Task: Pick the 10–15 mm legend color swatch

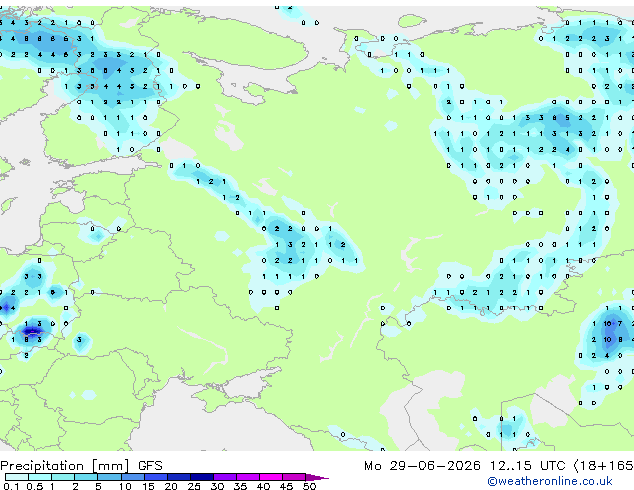Action: (132, 477)
